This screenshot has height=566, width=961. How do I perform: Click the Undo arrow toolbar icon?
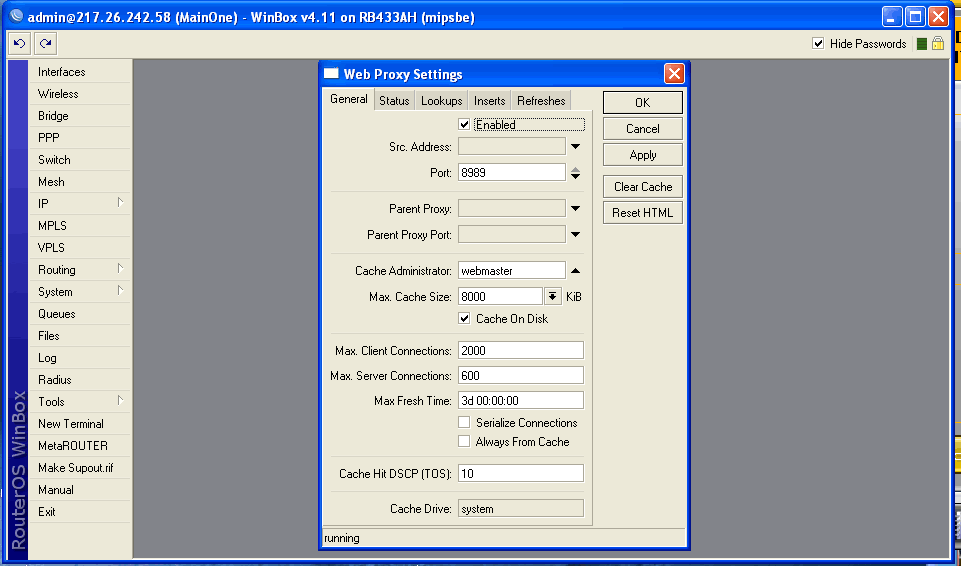click(x=20, y=43)
